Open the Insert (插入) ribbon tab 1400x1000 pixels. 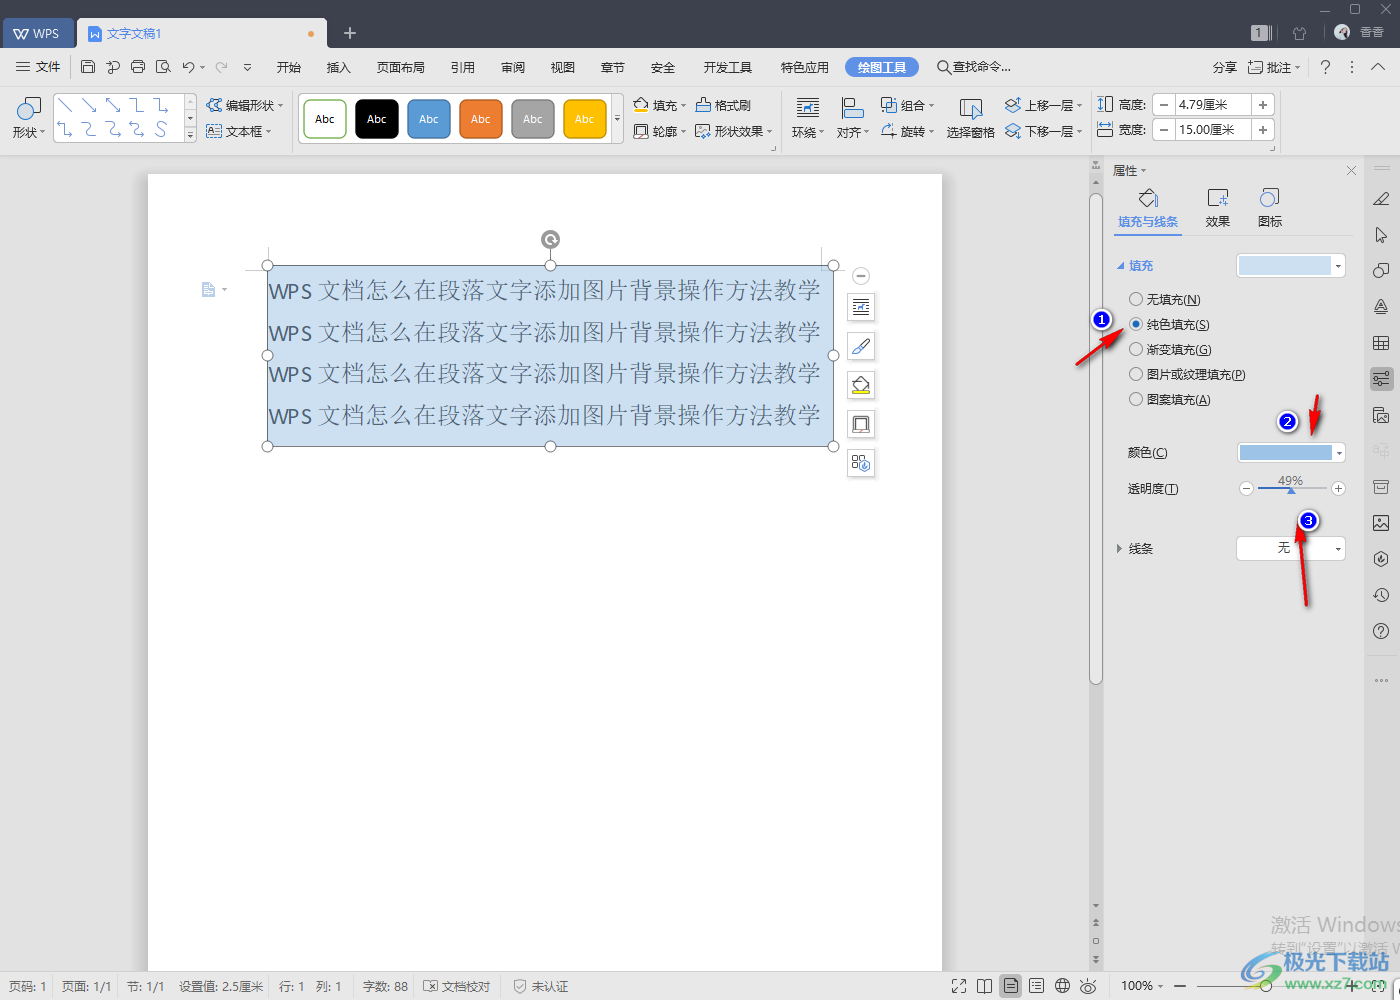339,67
